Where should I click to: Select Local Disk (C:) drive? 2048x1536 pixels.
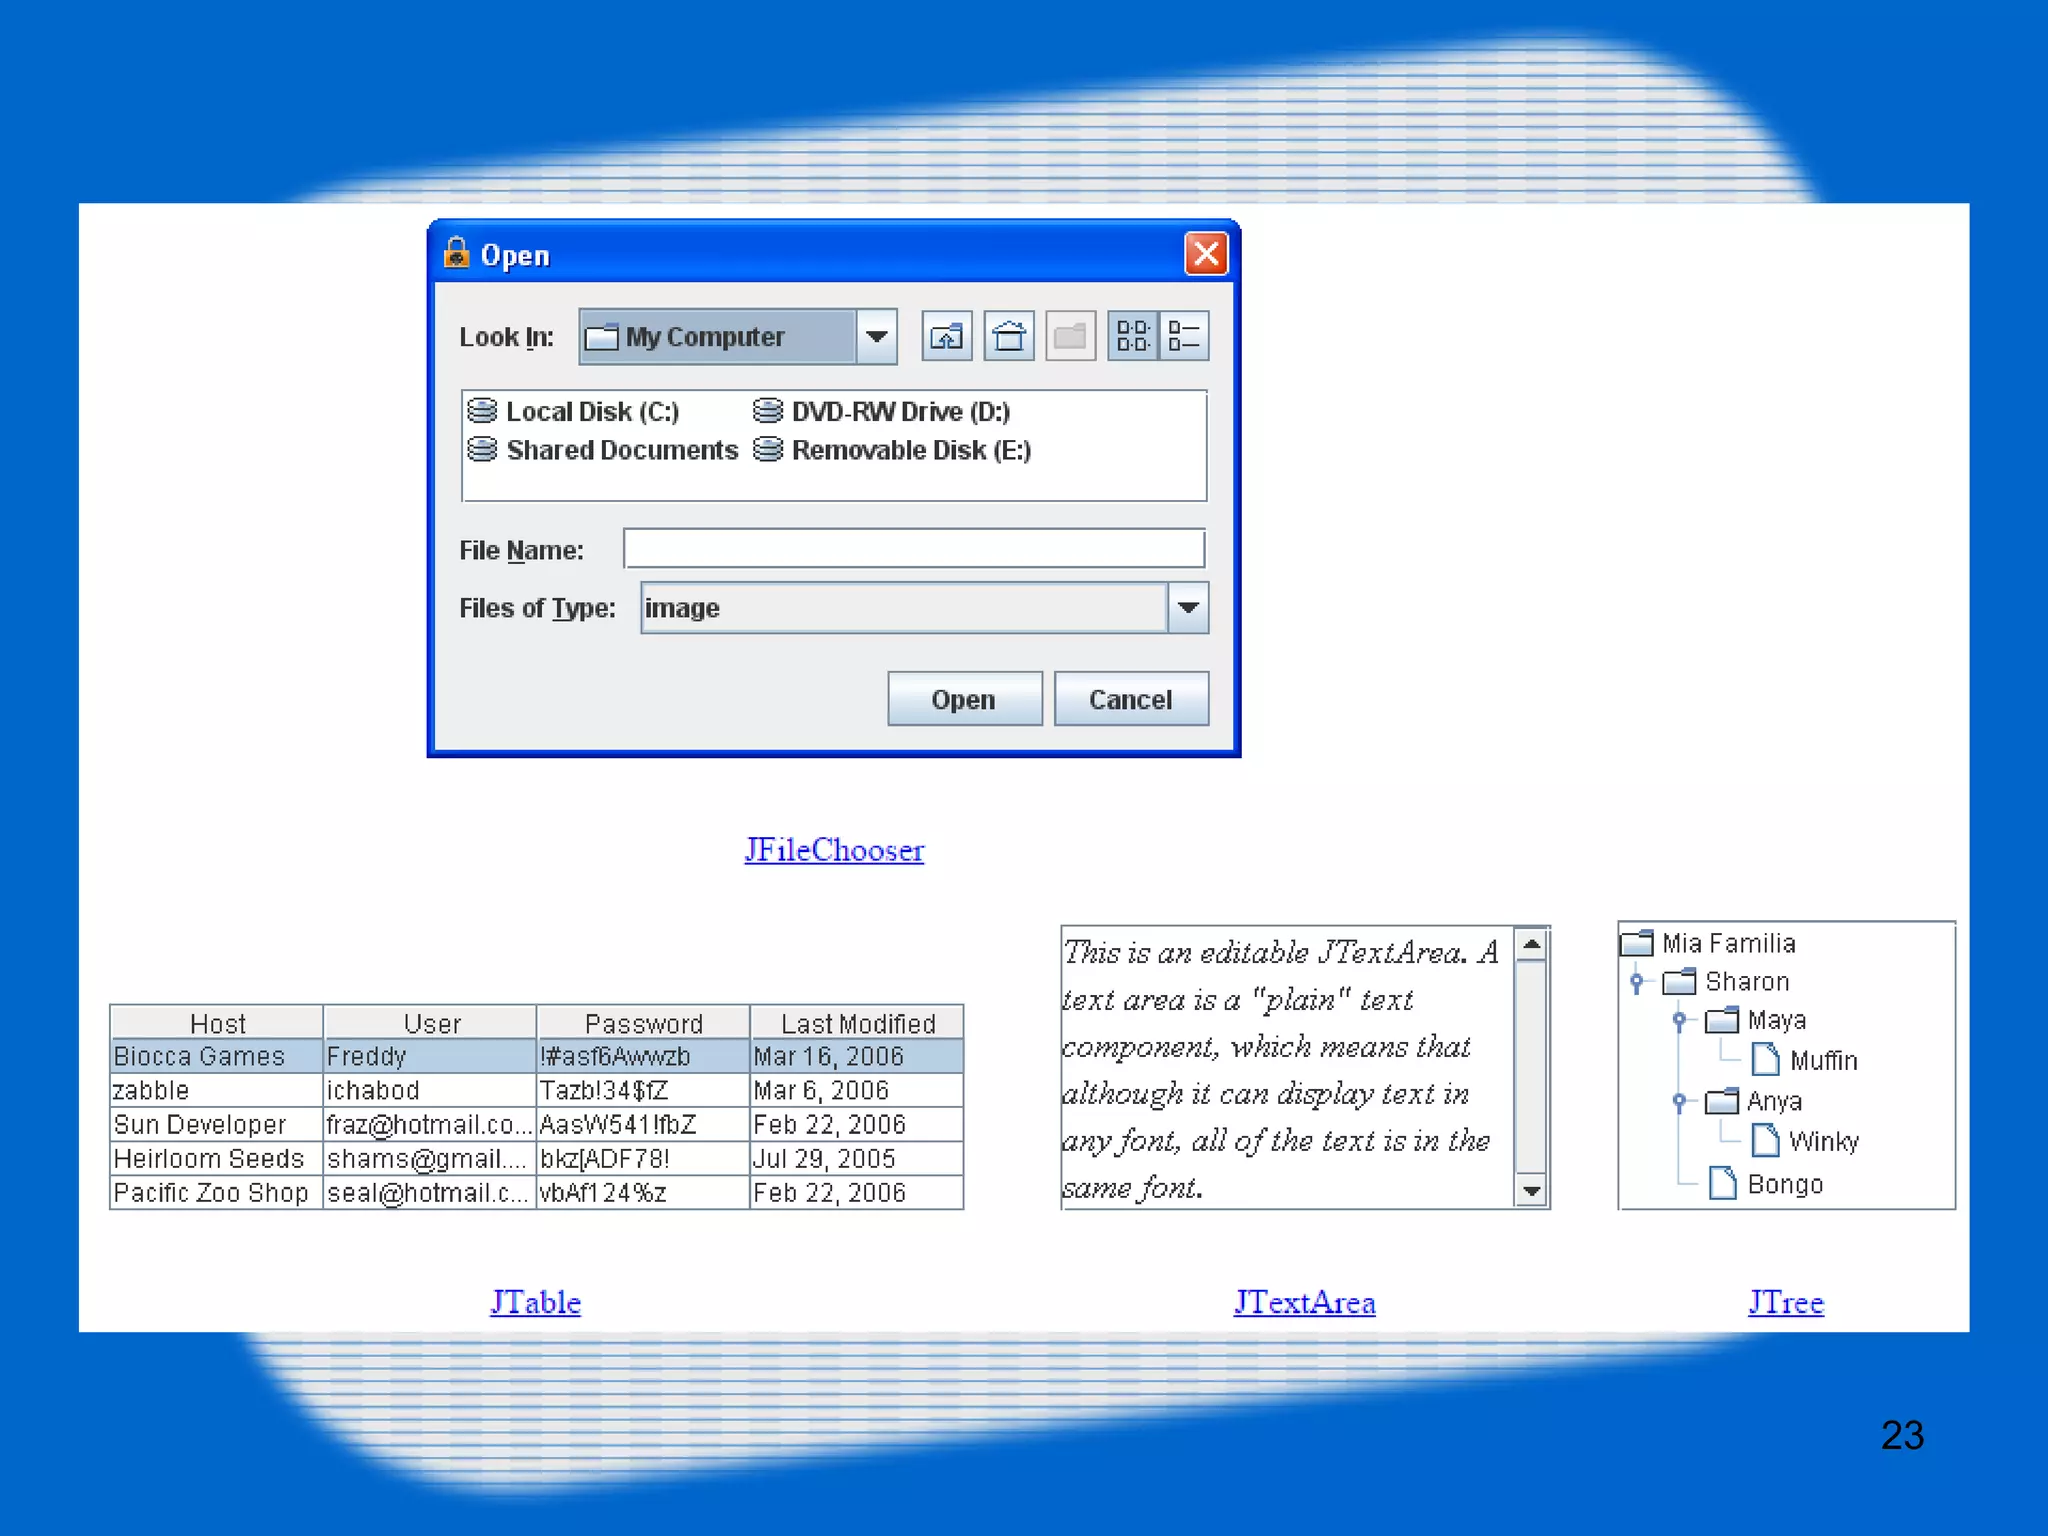(x=590, y=412)
